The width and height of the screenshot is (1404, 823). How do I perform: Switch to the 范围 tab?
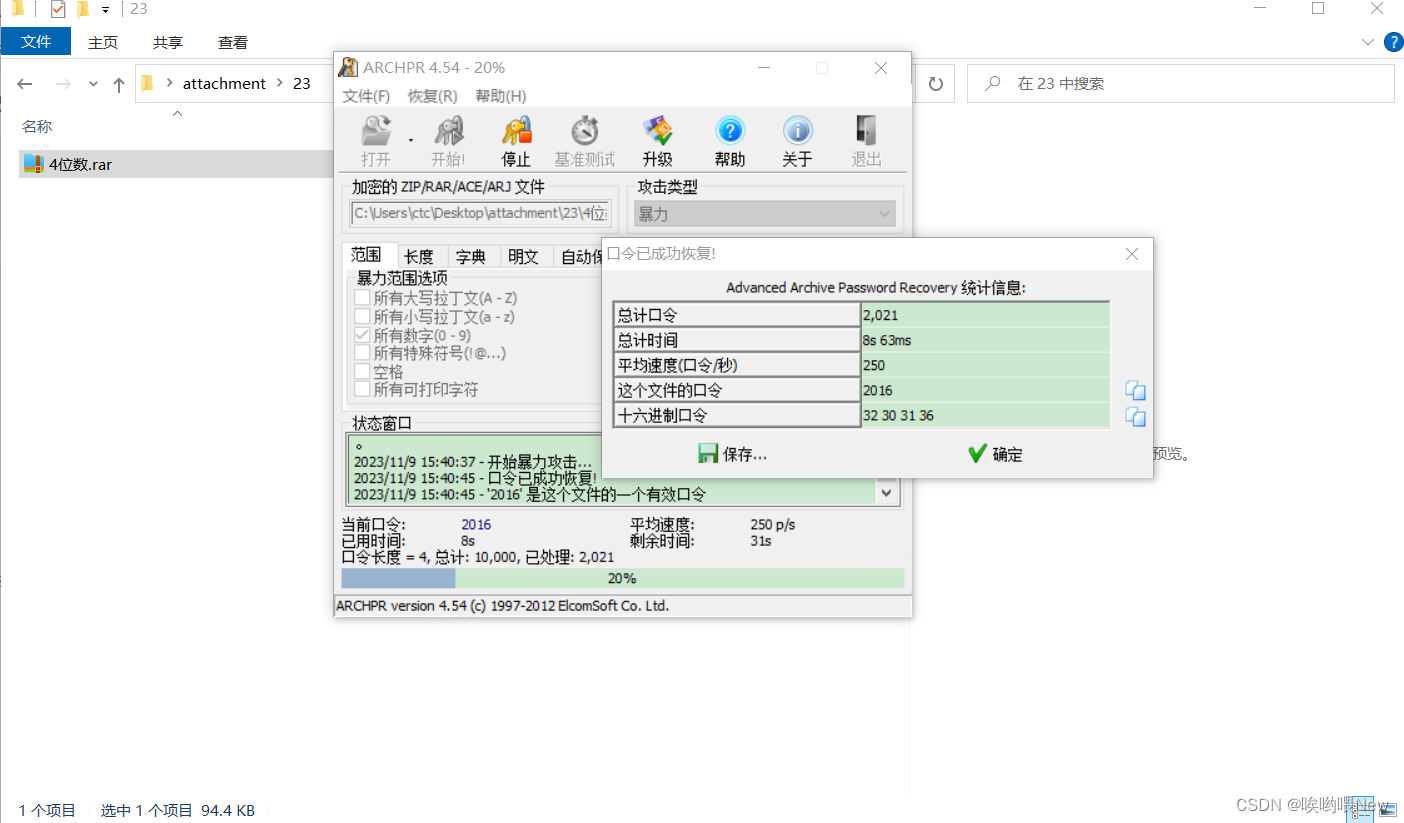pos(367,255)
